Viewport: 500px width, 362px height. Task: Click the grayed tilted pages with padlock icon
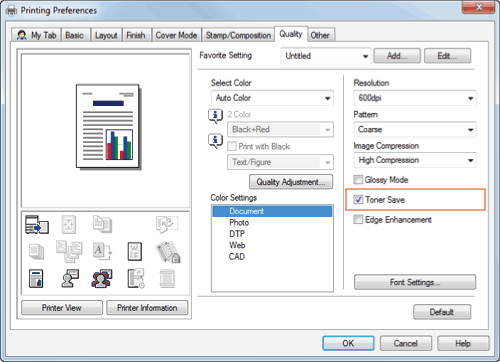168,252
